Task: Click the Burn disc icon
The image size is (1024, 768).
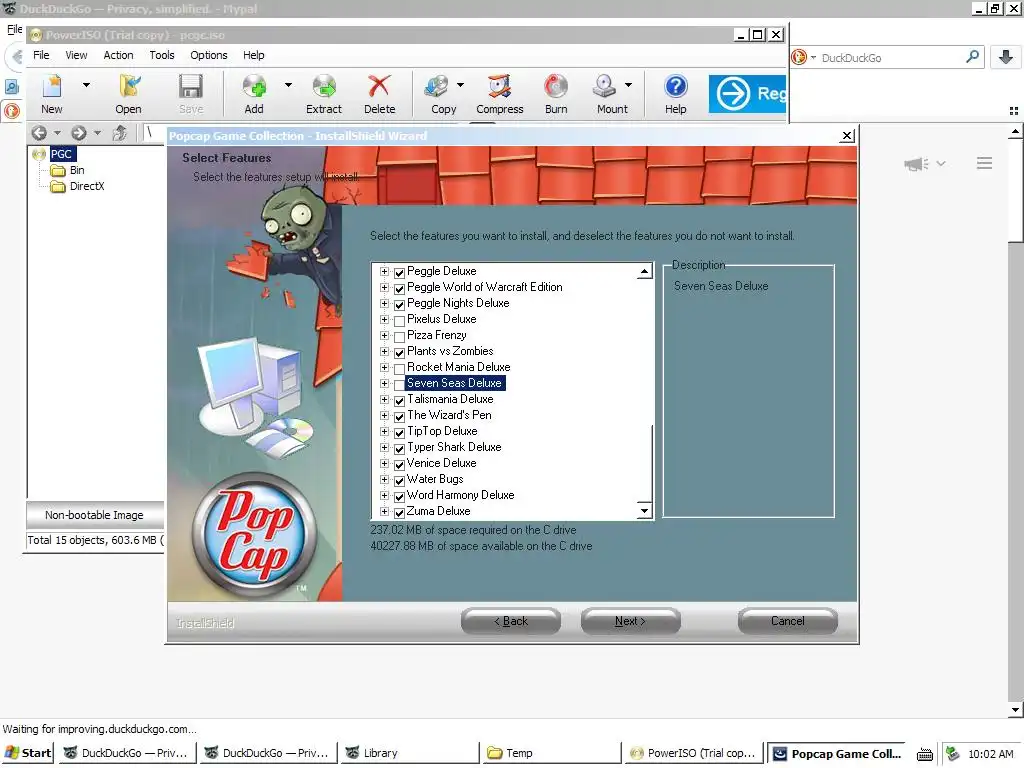Action: click(x=556, y=86)
